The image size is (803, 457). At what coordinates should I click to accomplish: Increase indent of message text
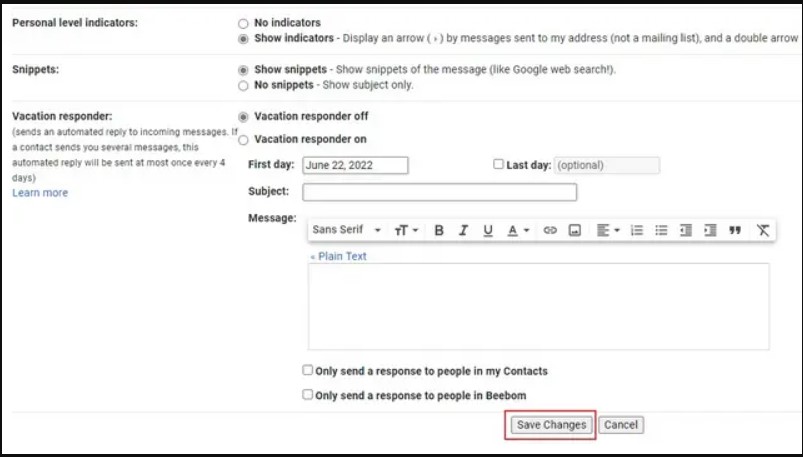point(710,230)
